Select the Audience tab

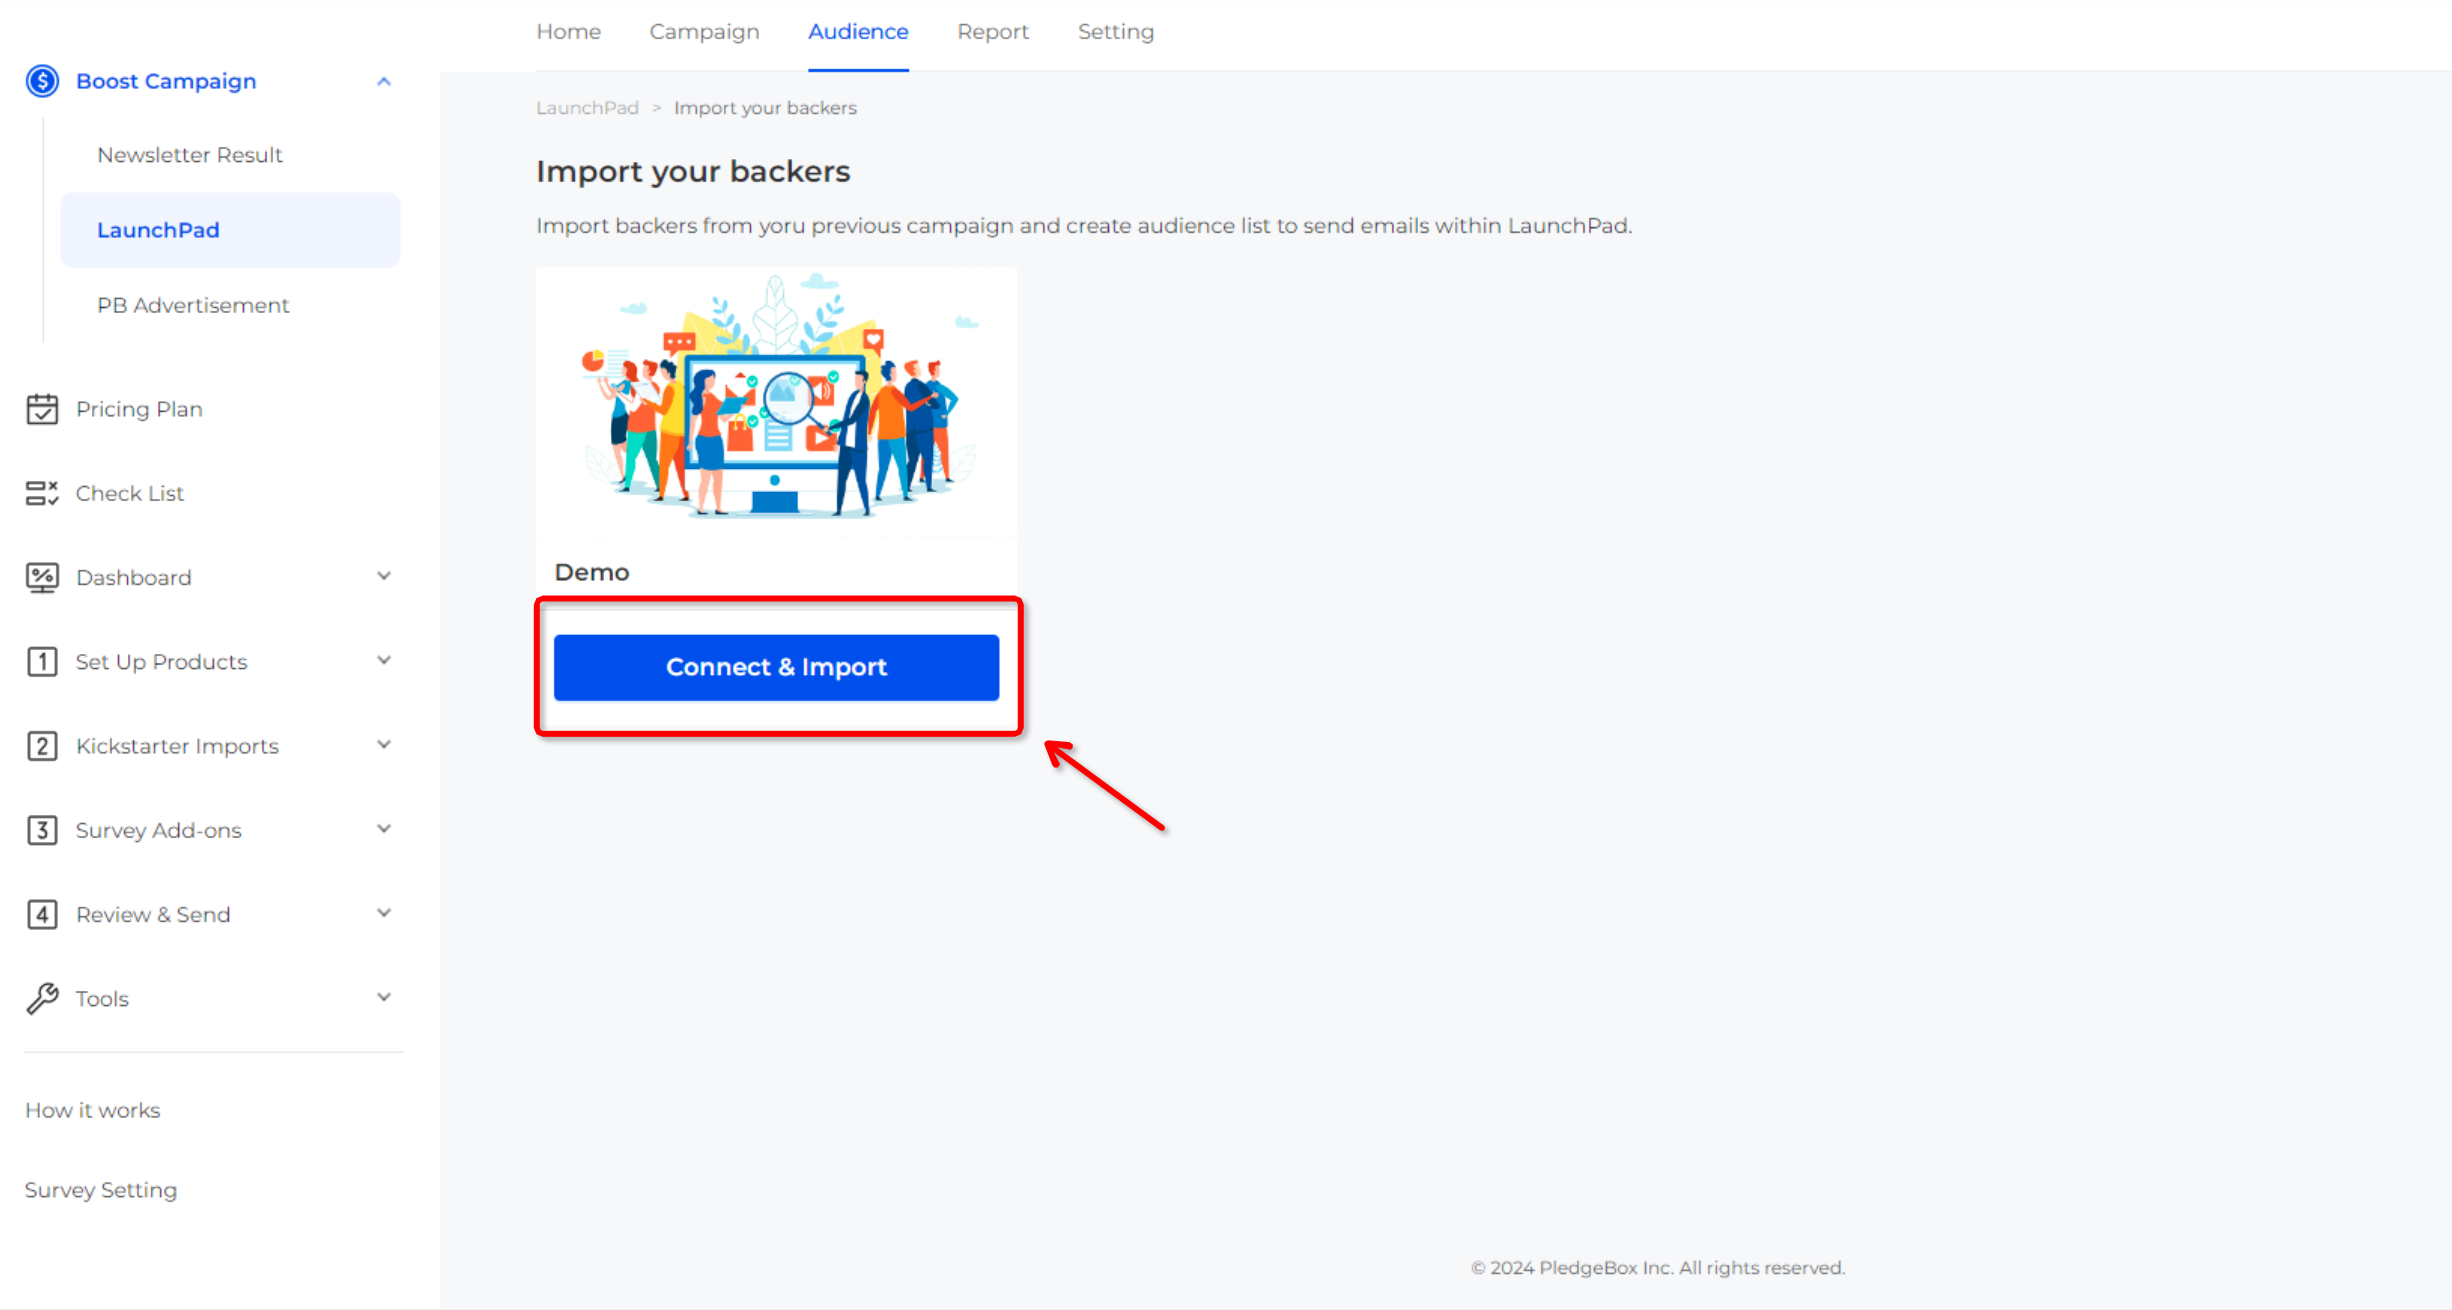[x=858, y=32]
